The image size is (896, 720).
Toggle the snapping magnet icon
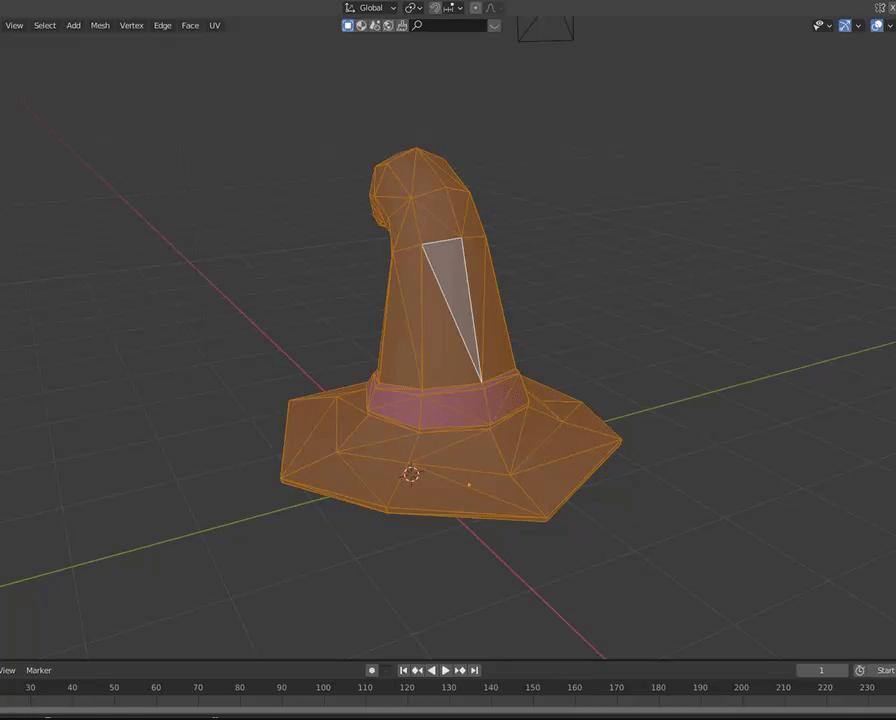[x=435, y=8]
